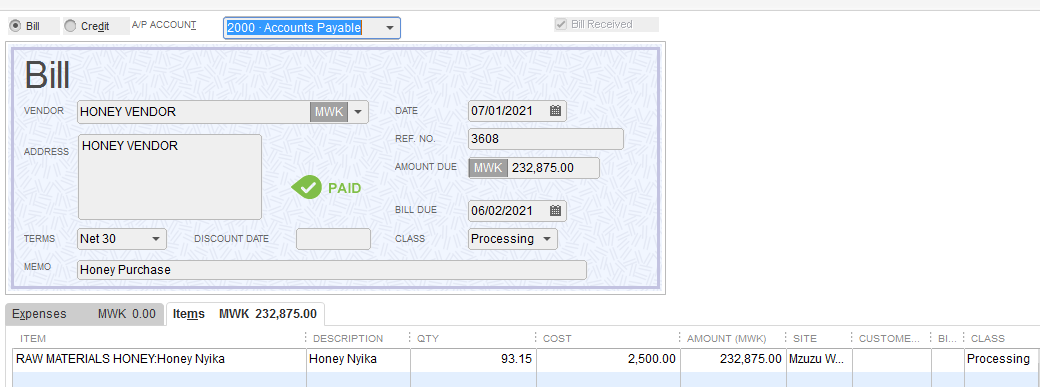
Task: Click the MWK currency badge beside vendor
Action: coord(329,112)
